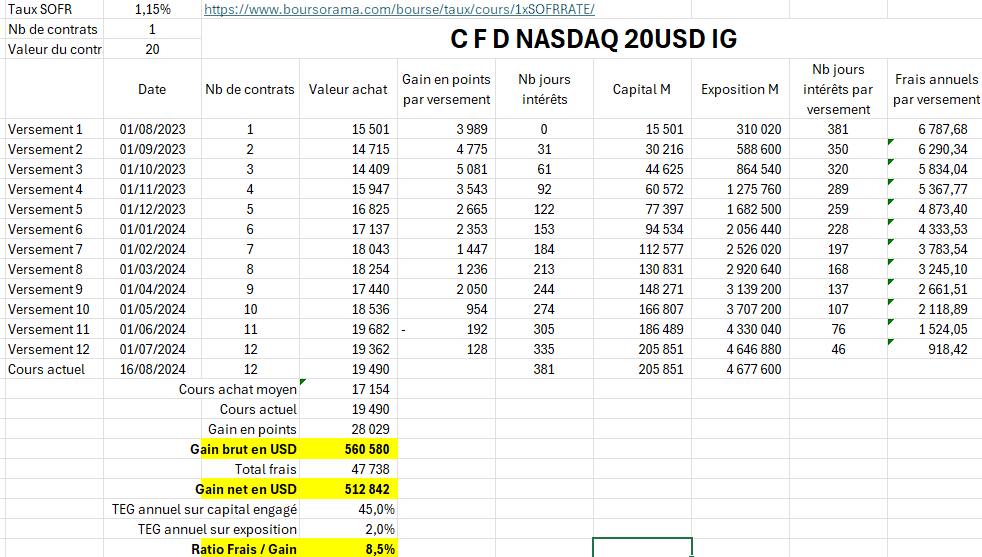Click annual fees cell 3 783,54
This screenshot has width=982, height=557.
tap(935, 249)
